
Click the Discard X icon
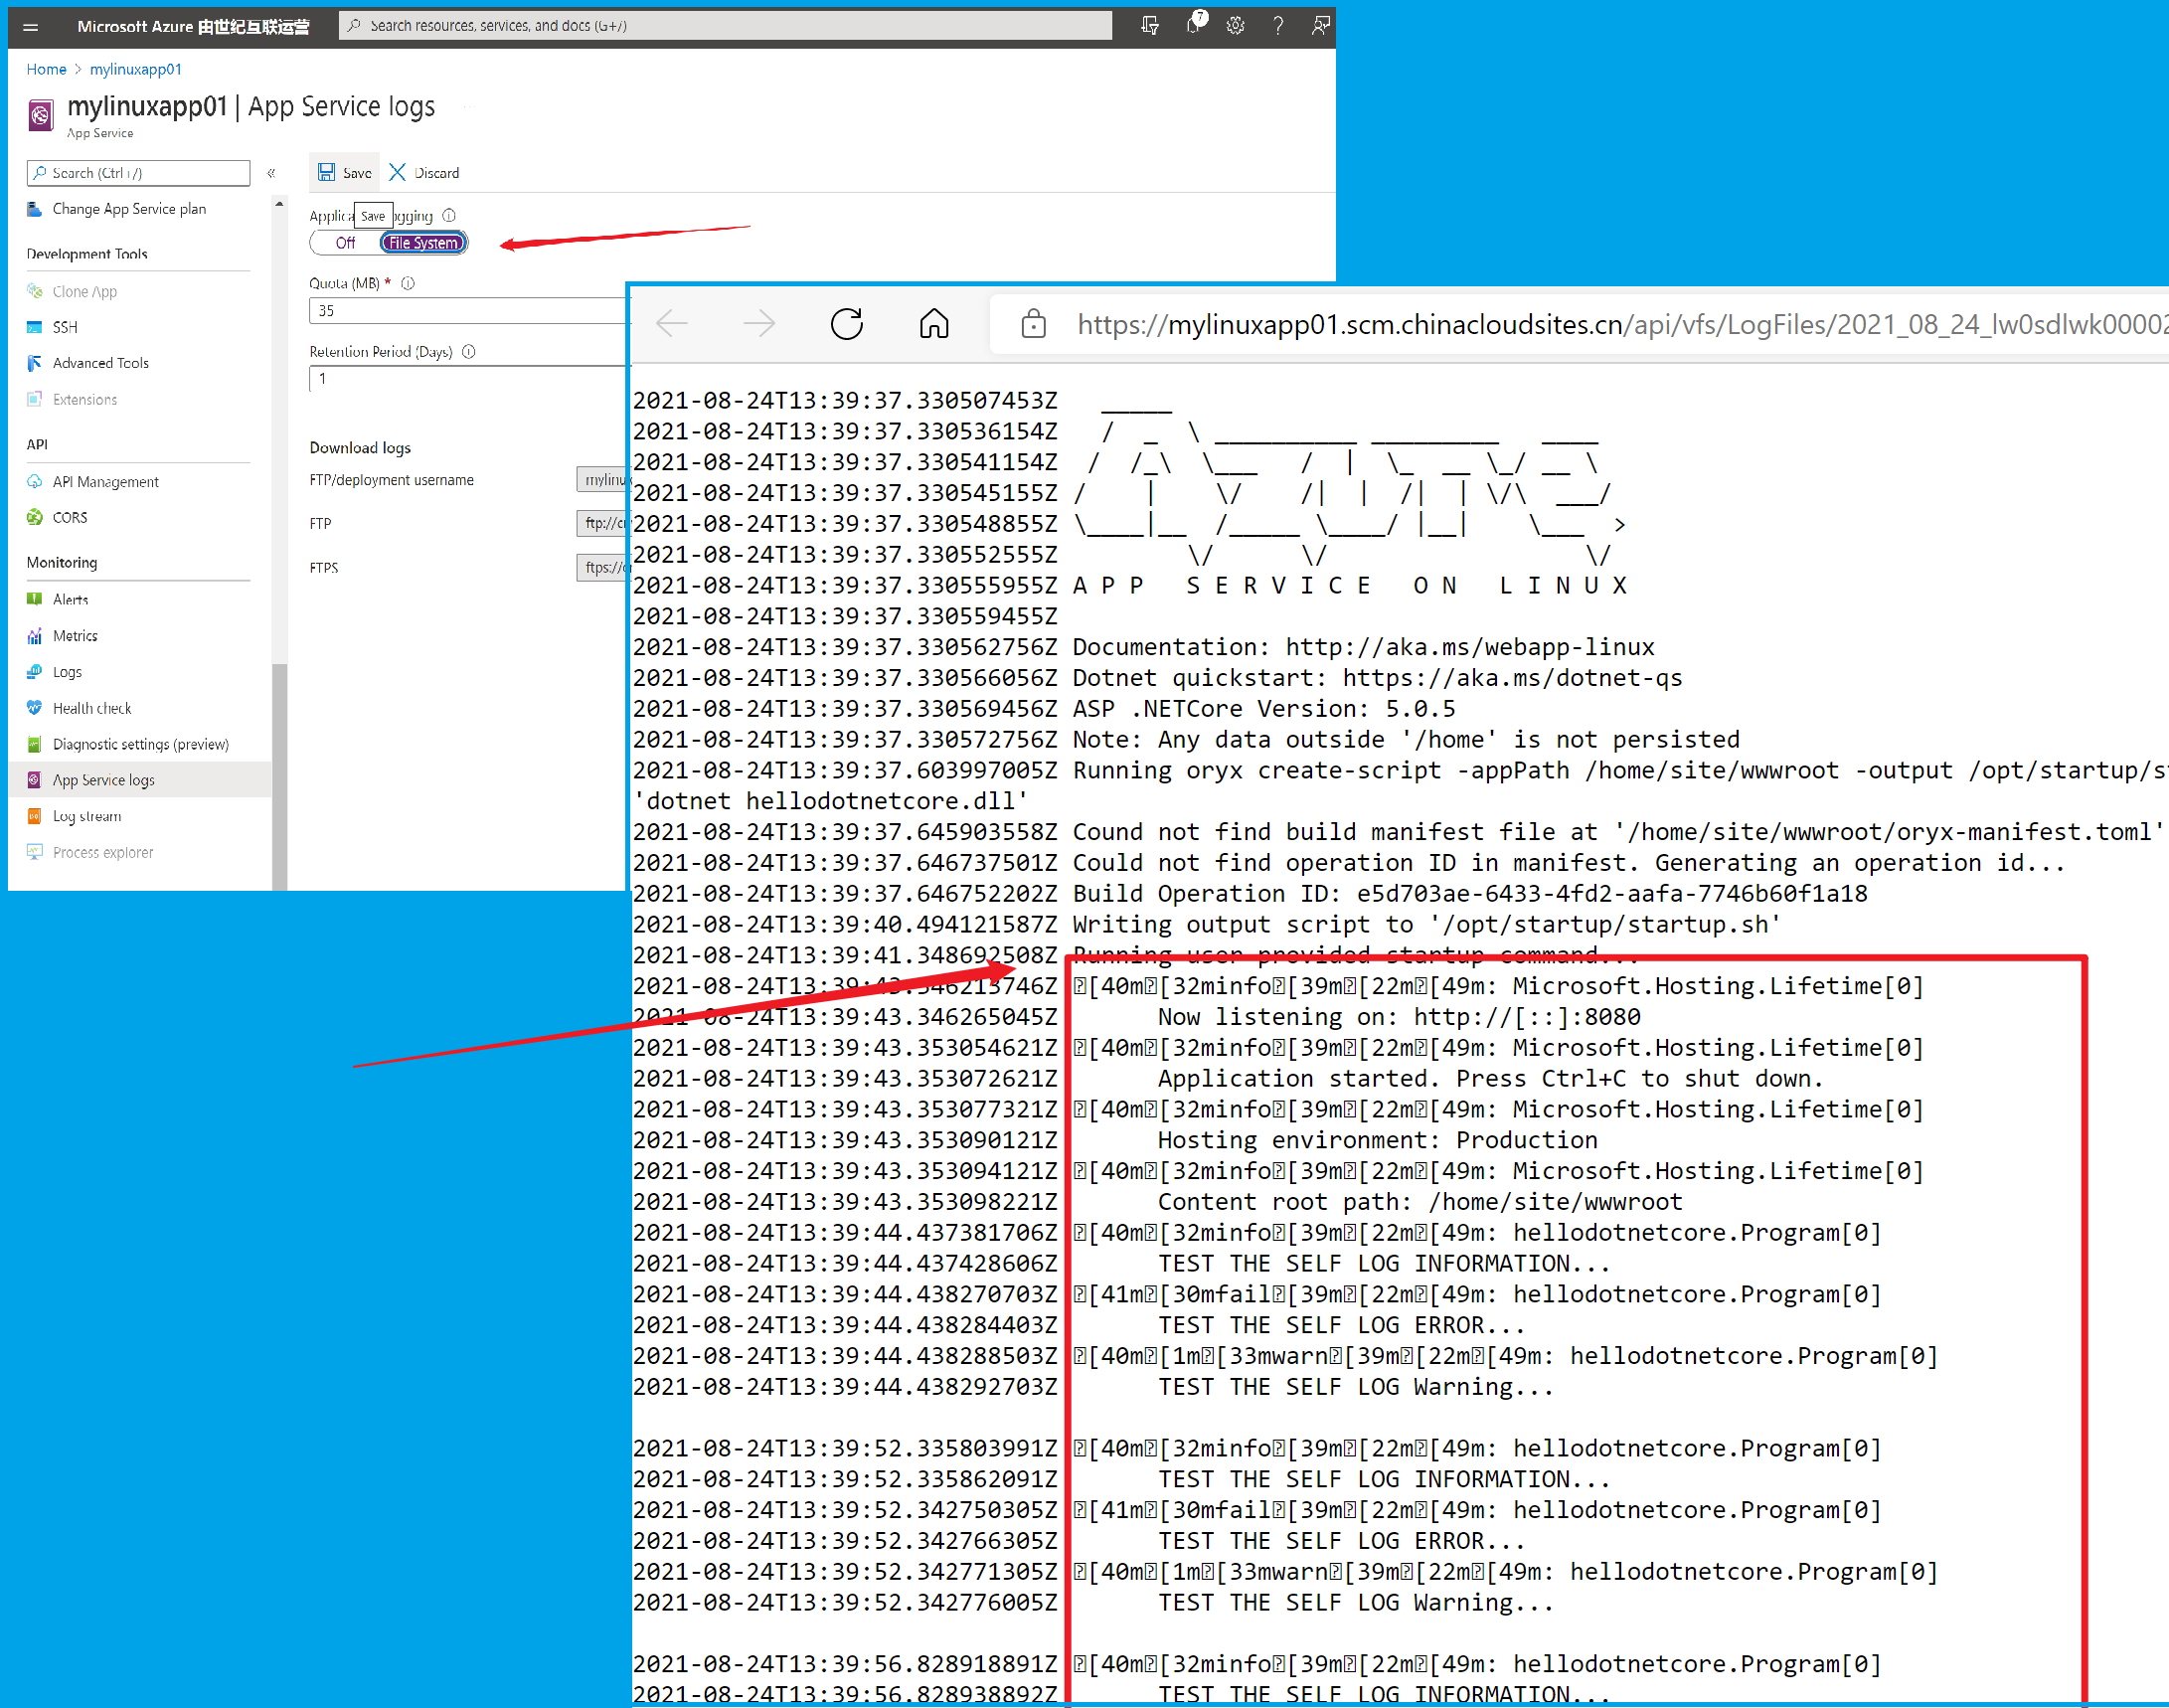pos(397,172)
